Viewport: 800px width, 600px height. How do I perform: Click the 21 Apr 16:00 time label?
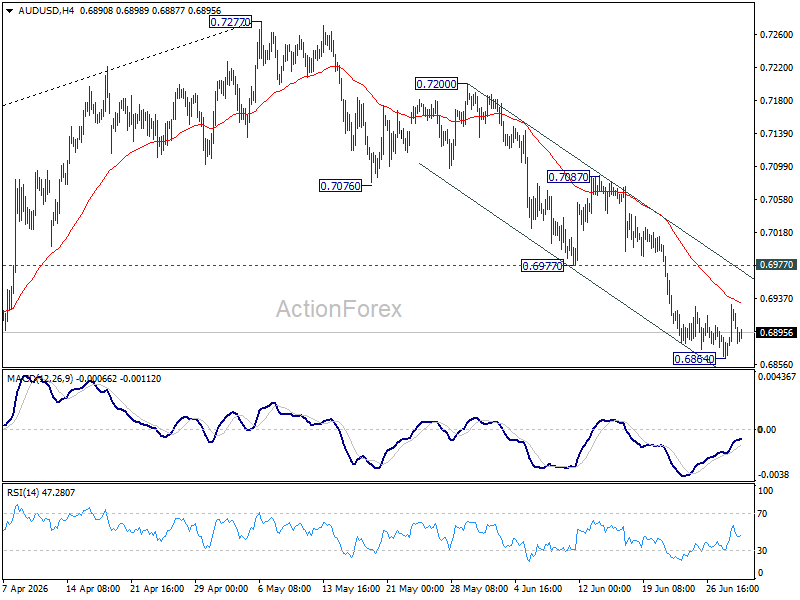pyautogui.click(x=157, y=588)
